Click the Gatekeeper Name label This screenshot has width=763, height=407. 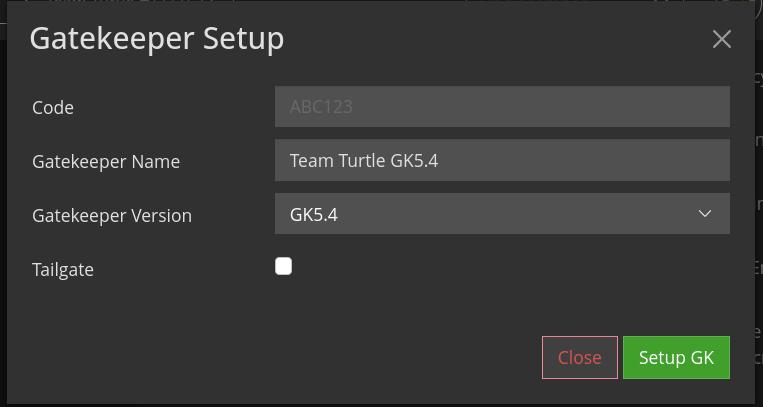coord(106,161)
